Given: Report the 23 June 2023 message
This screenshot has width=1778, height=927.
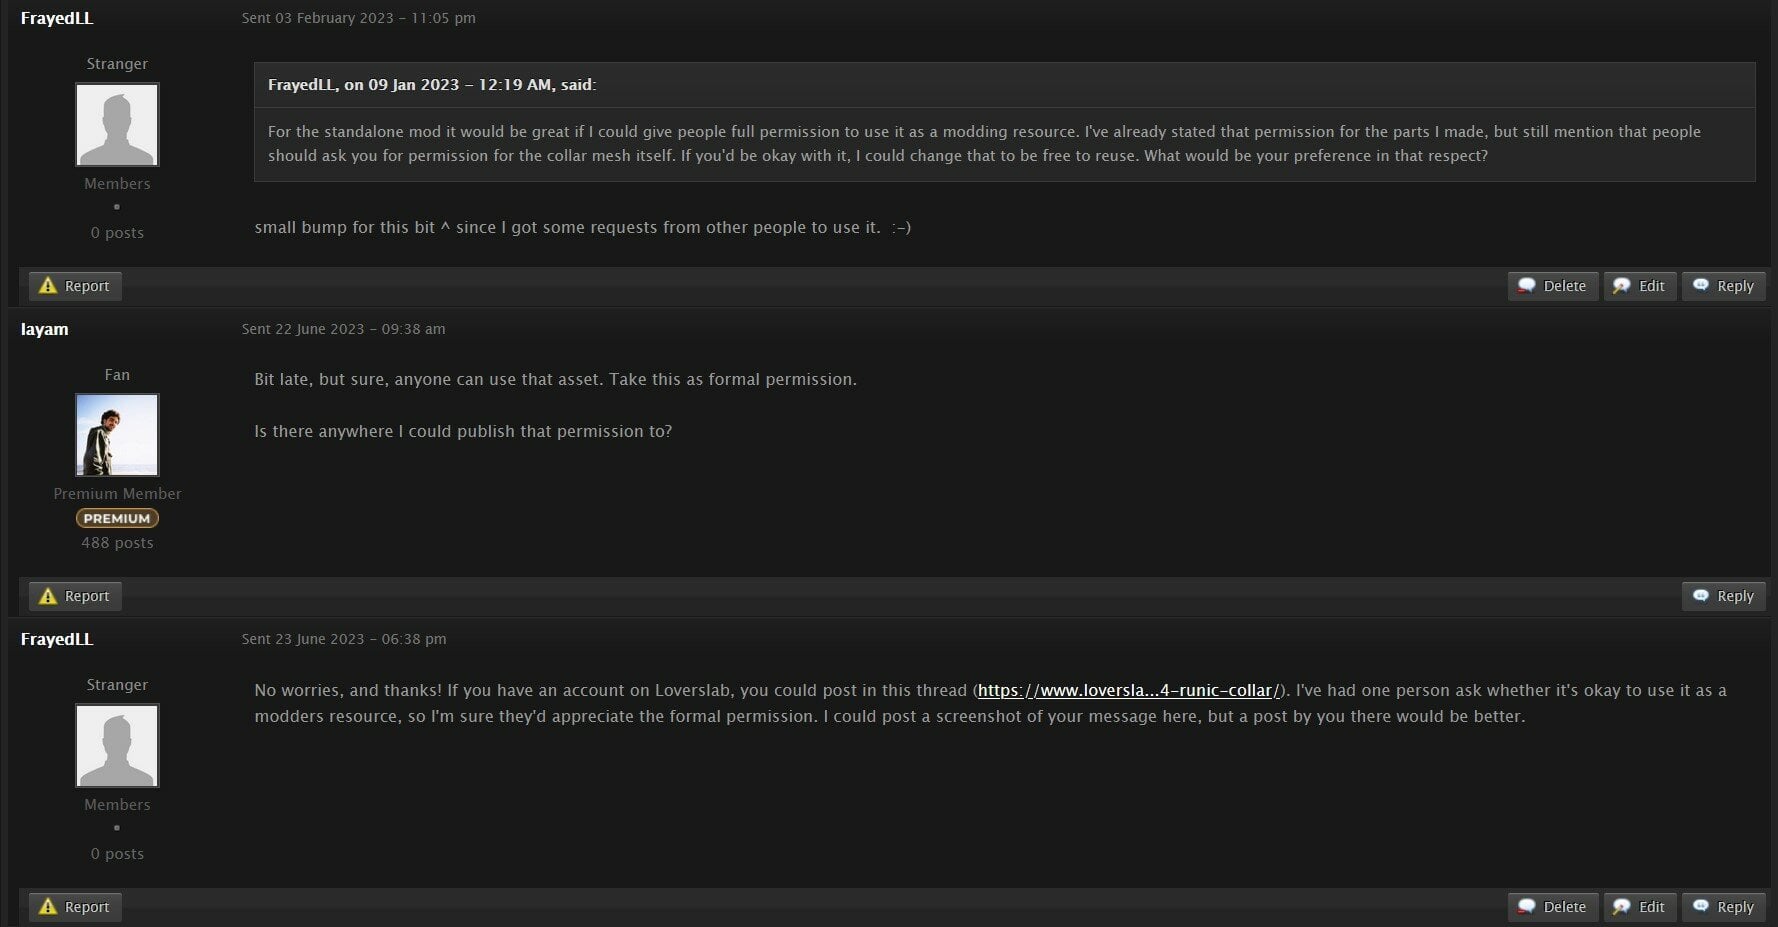Looking at the screenshot, I should tap(75, 907).
